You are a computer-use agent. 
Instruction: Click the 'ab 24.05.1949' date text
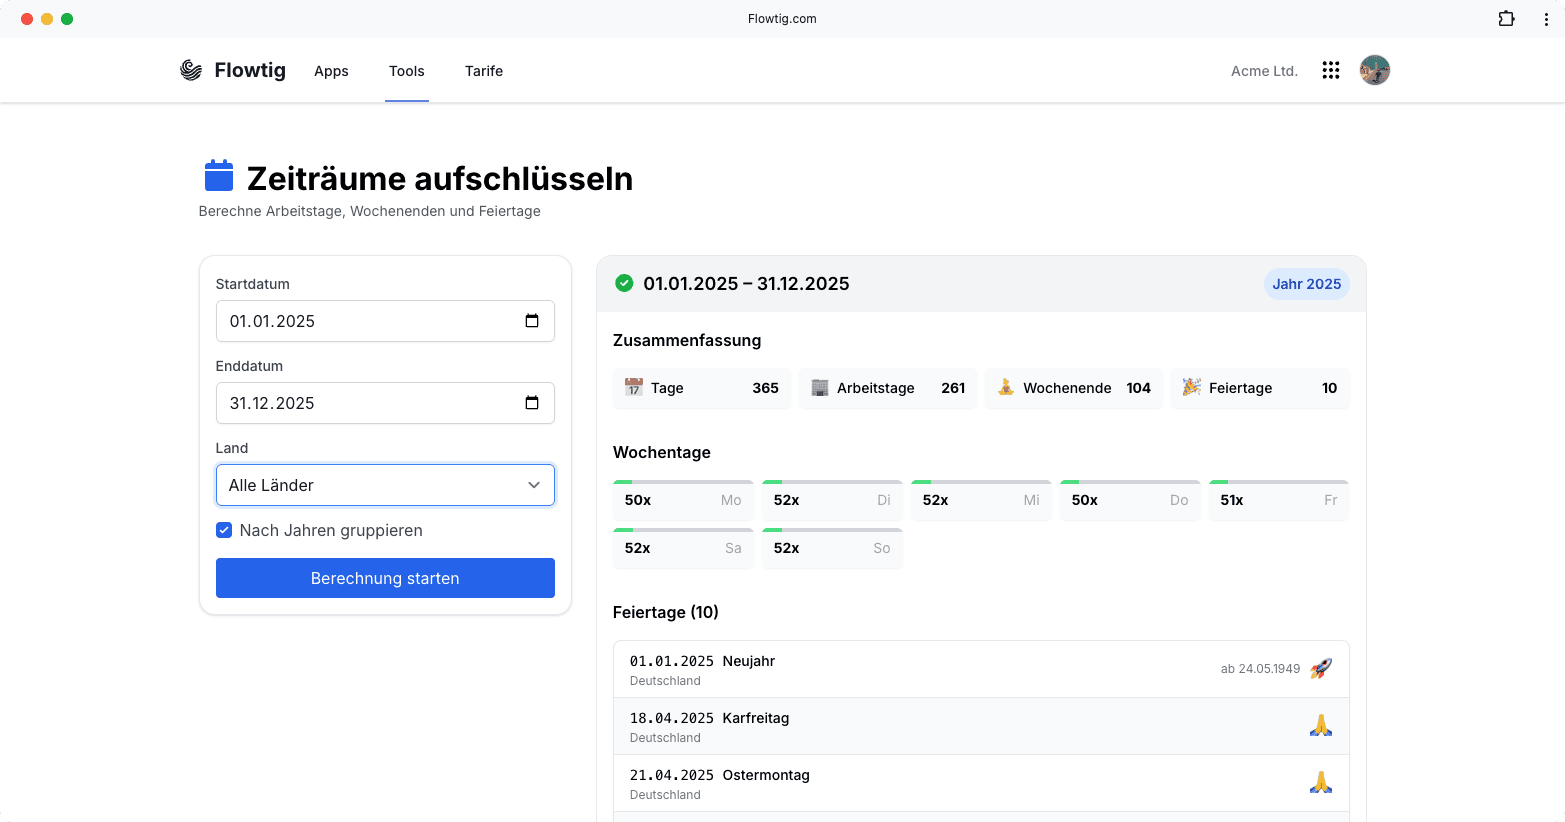[1260, 669]
